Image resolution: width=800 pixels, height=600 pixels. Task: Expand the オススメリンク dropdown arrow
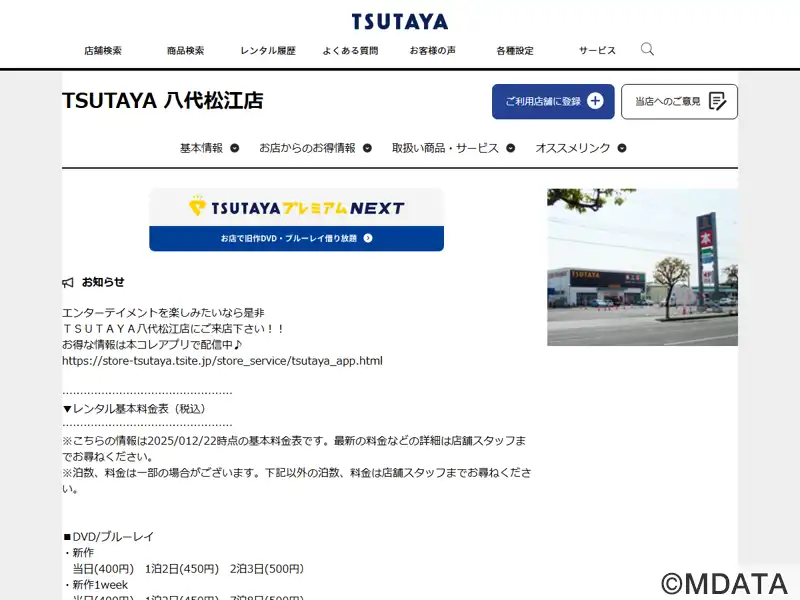622,148
